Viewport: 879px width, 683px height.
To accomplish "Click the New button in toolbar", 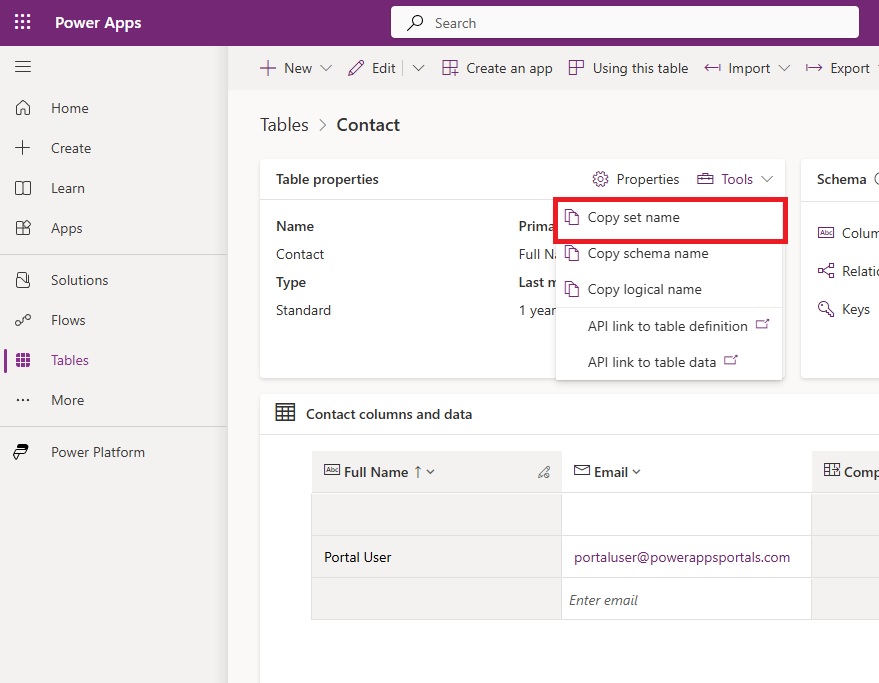I will (286, 68).
